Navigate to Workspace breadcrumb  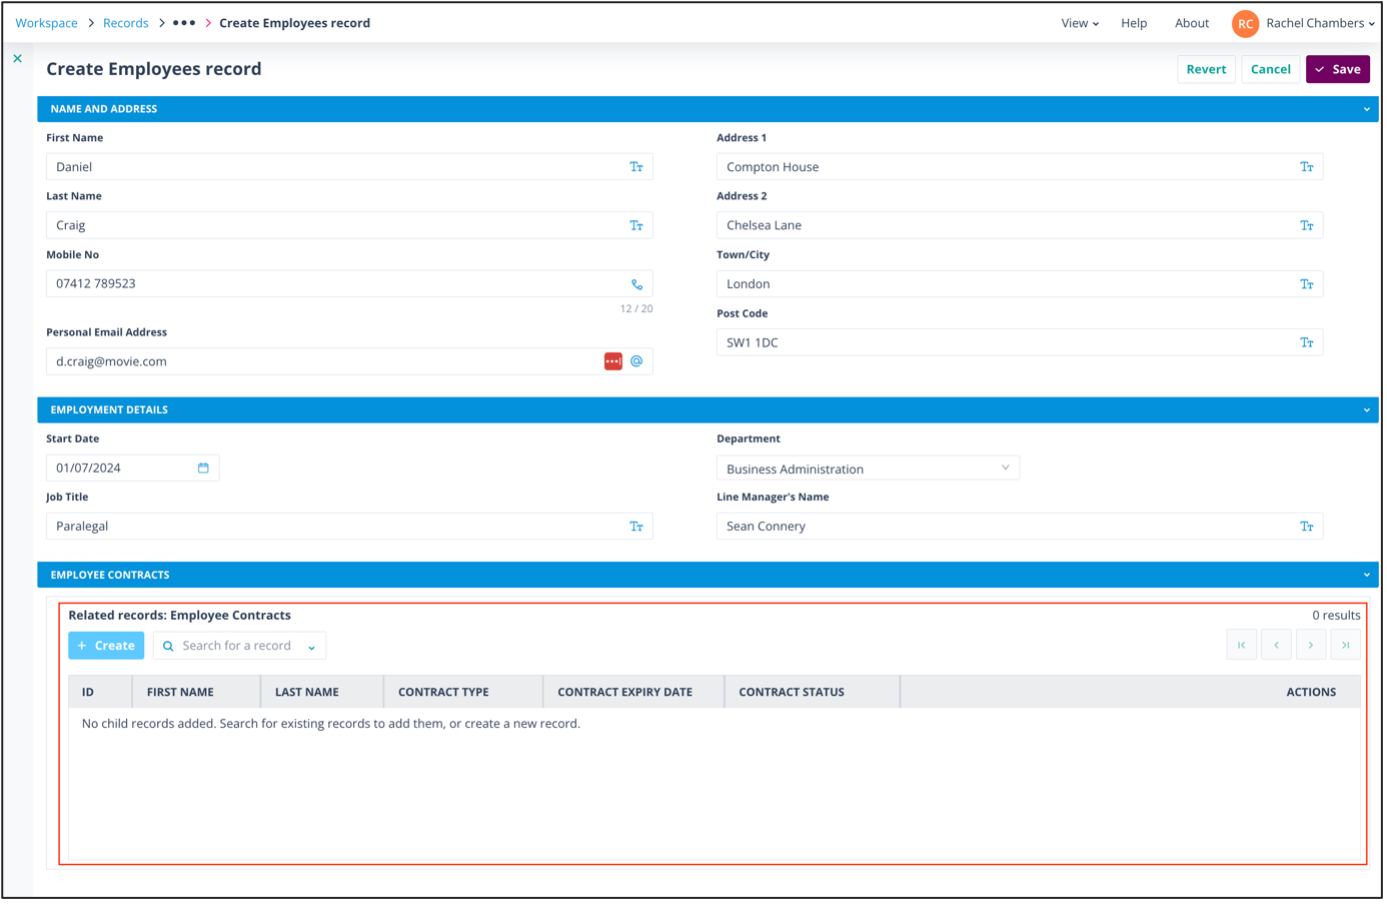[x=46, y=23]
